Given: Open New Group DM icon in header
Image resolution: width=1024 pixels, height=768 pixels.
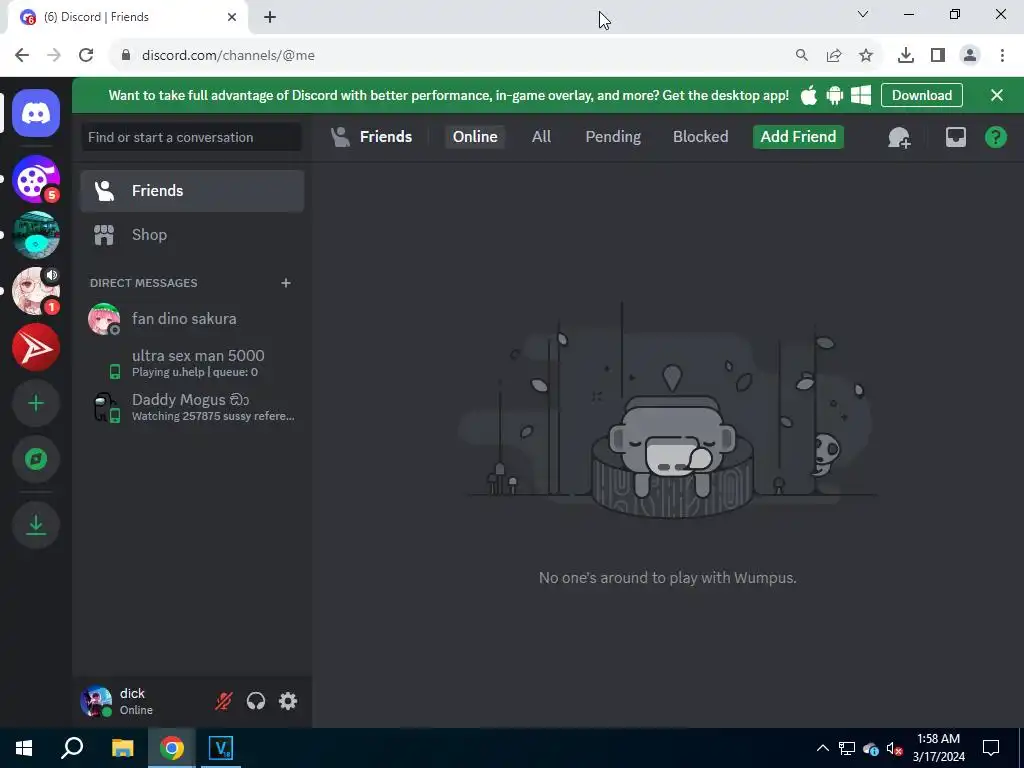Looking at the screenshot, I should coord(899,137).
